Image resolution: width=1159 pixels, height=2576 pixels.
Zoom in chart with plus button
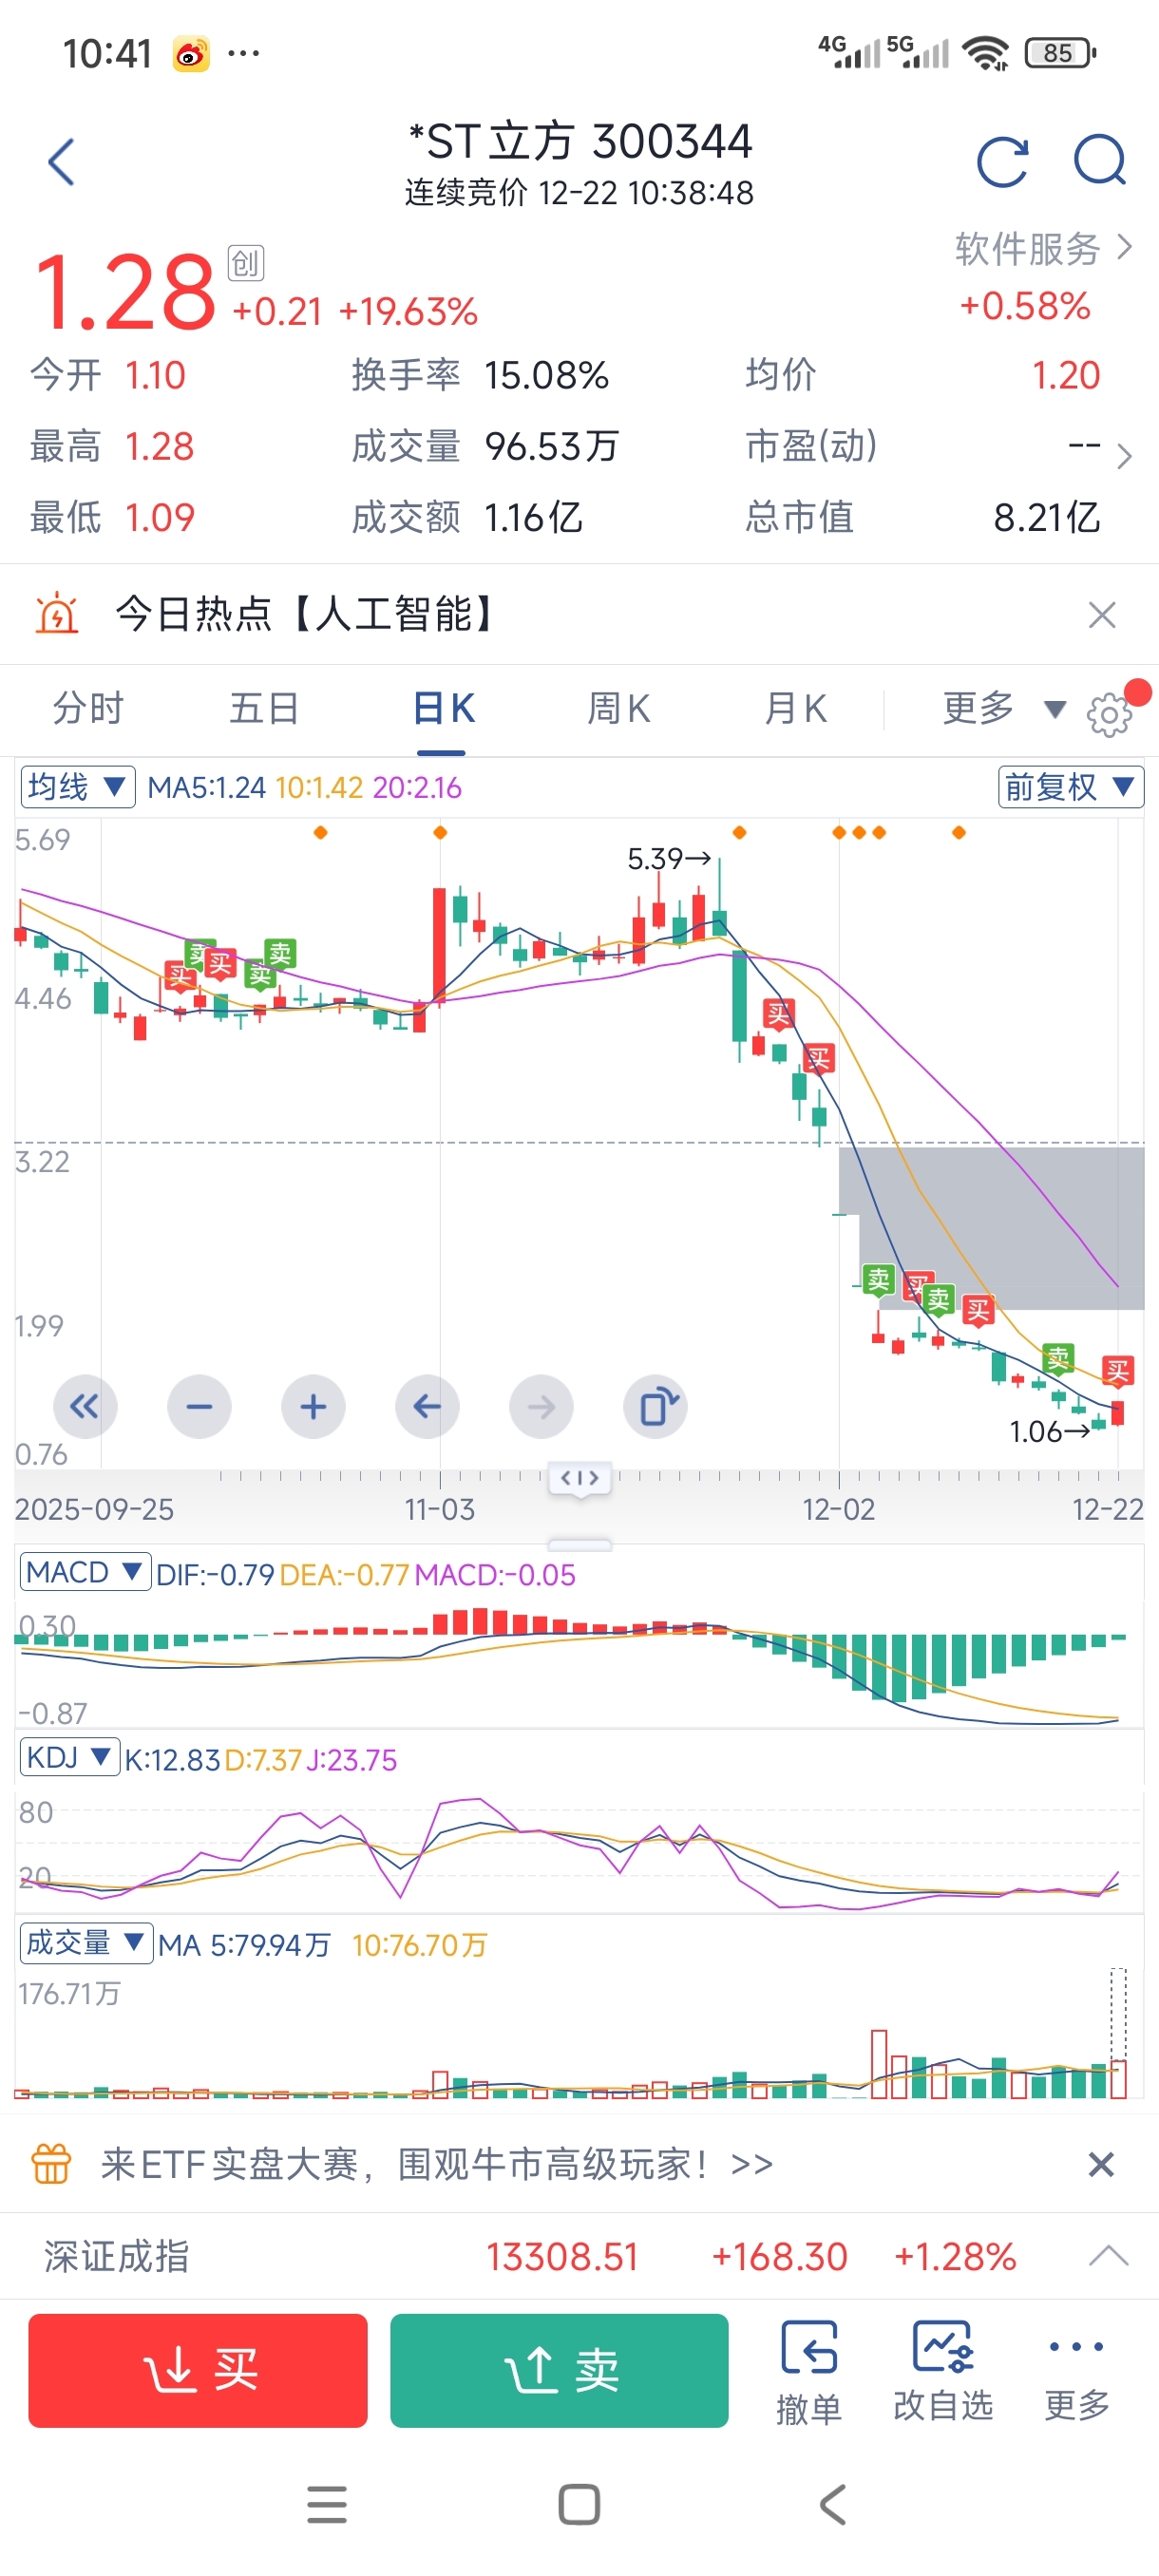(x=313, y=1407)
